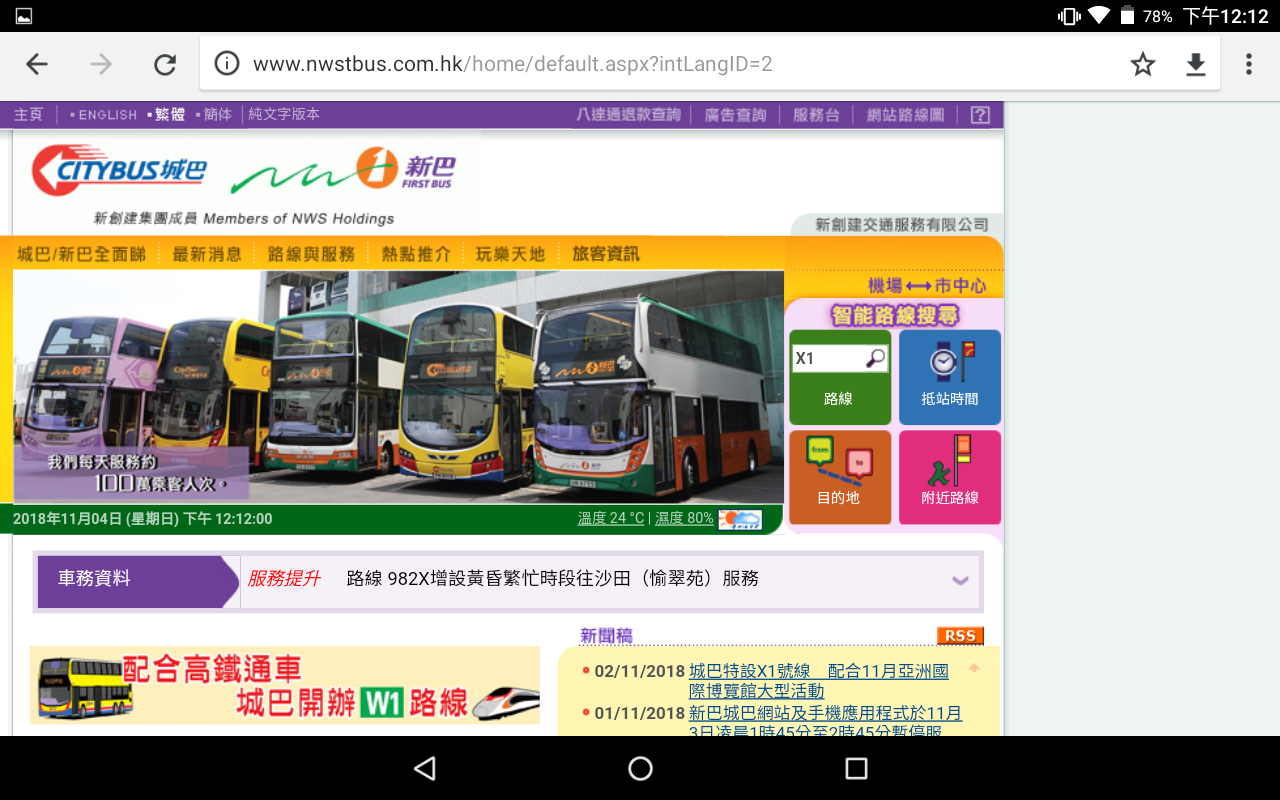Open the 附近路線 nearby routes tile
Image resolution: width=1280 pixels, height=800 pixels.
(949, 477)
